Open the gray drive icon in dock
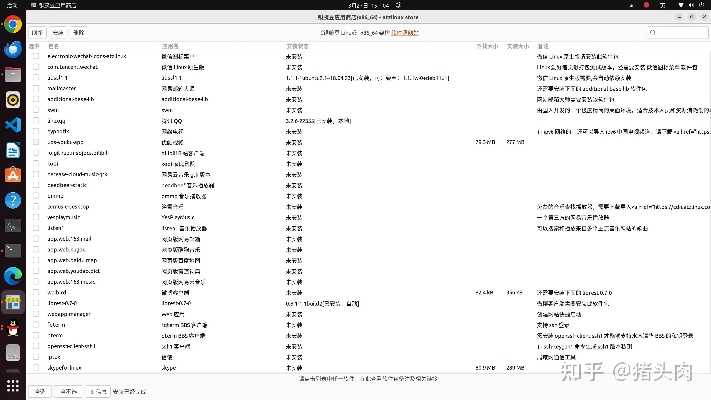Screen dimensions: 711x400 tap(13, 352)
